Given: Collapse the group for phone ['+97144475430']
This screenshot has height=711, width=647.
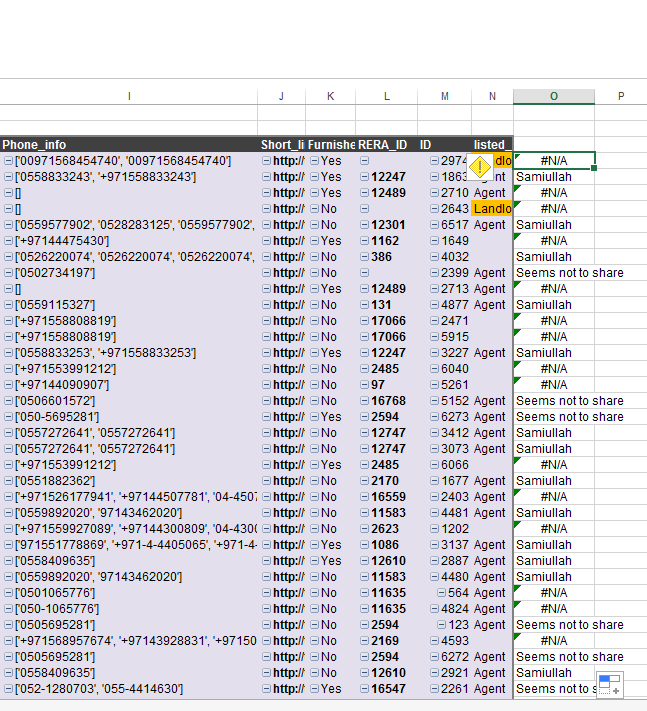Looking at the screenshot, I should click(x=8, y=240).
